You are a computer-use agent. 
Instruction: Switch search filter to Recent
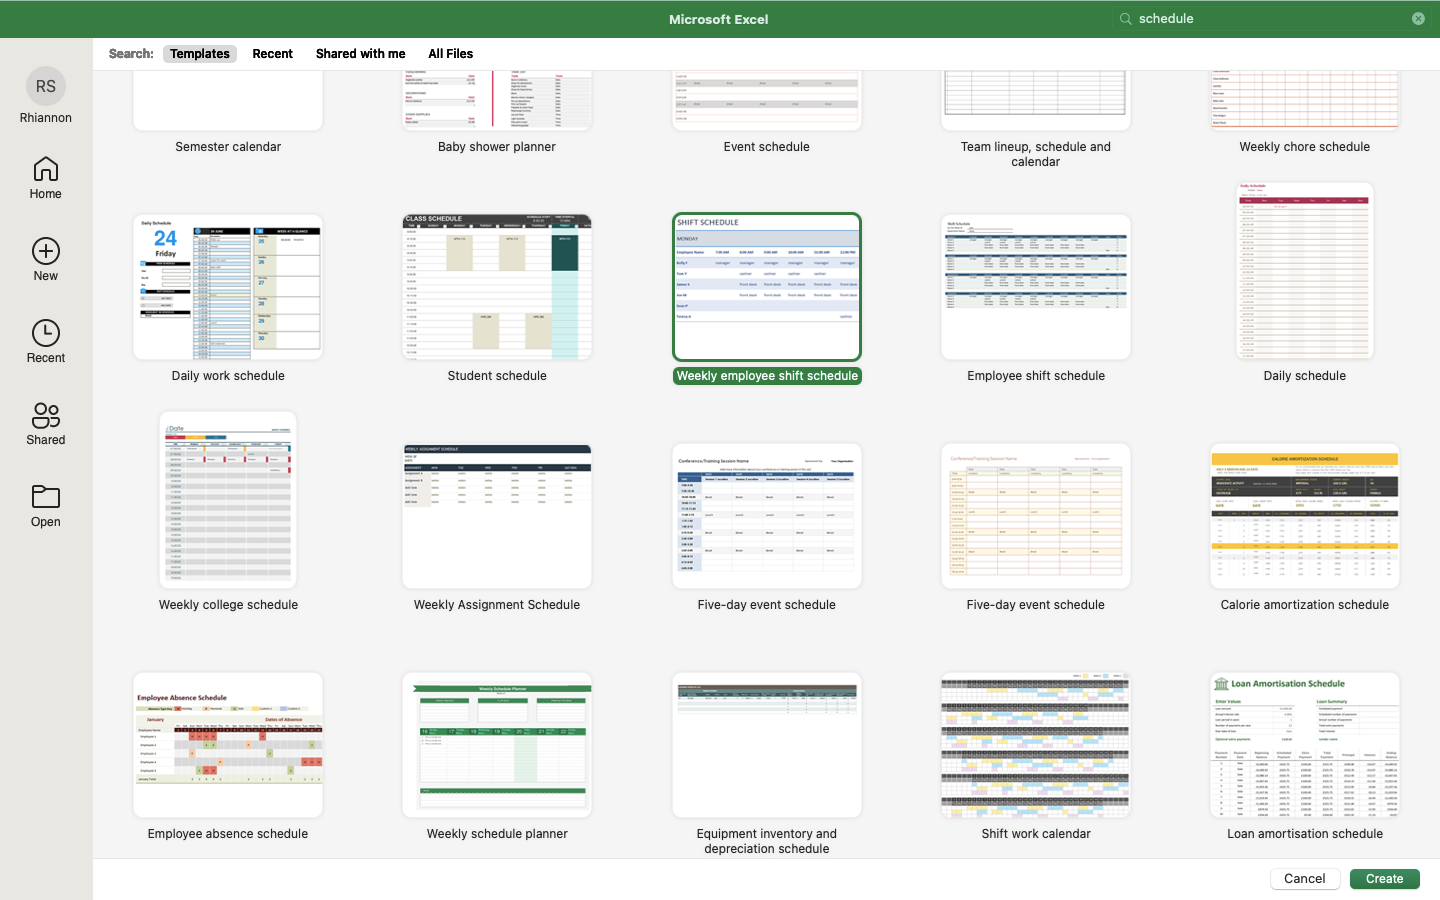(272, 53)
